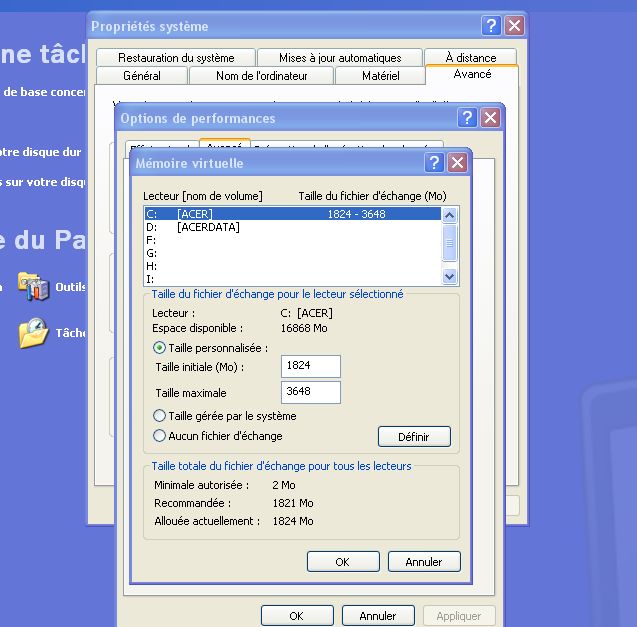637x627 pixels.
Task: Click the Minimale autorisée value 2 Mo
Action: (x=284, y=485)
